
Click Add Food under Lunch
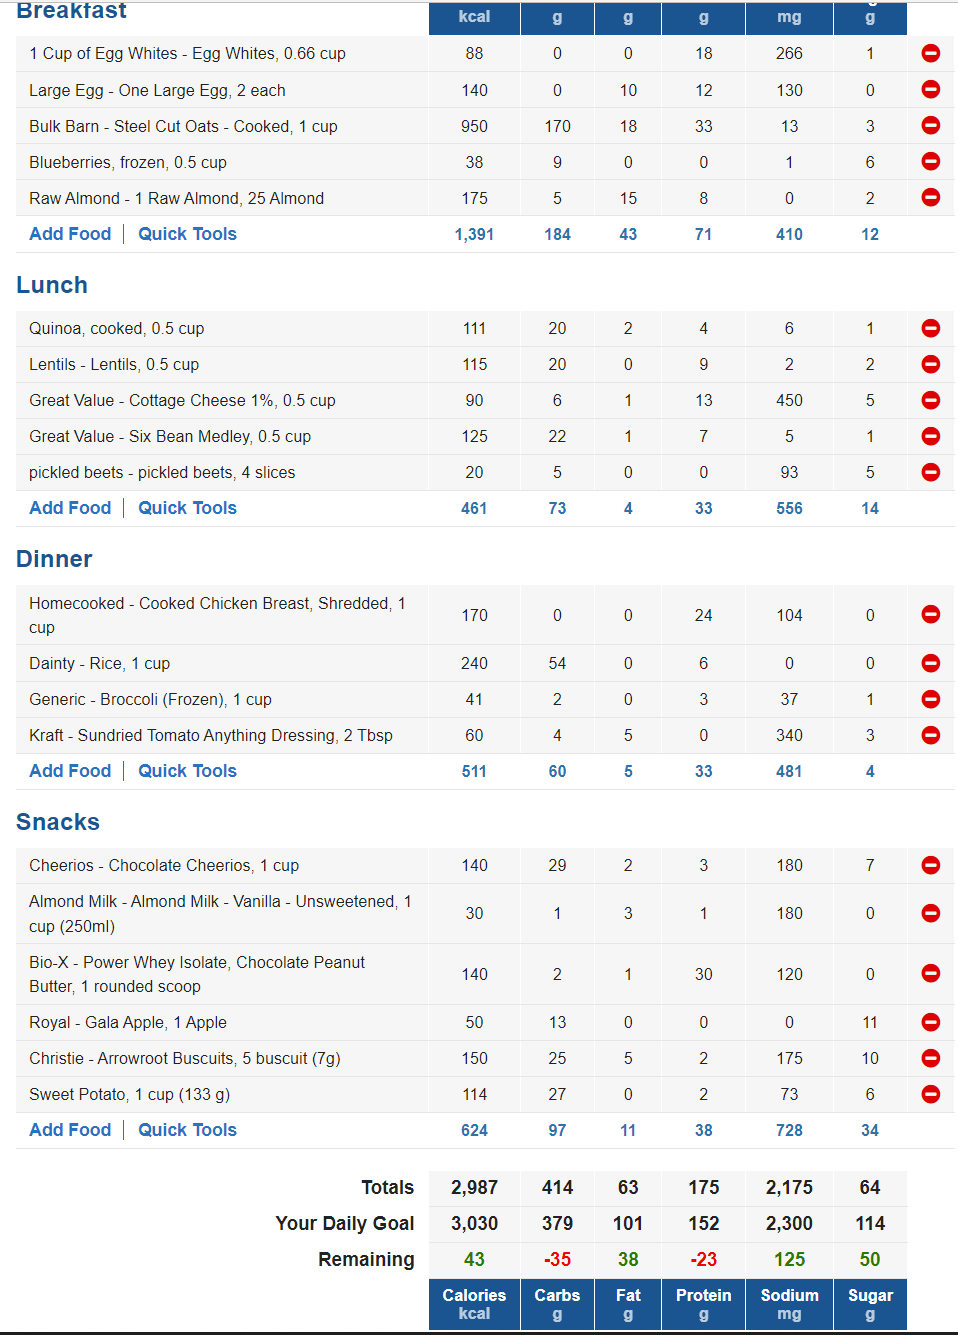[x=70, y=508]
